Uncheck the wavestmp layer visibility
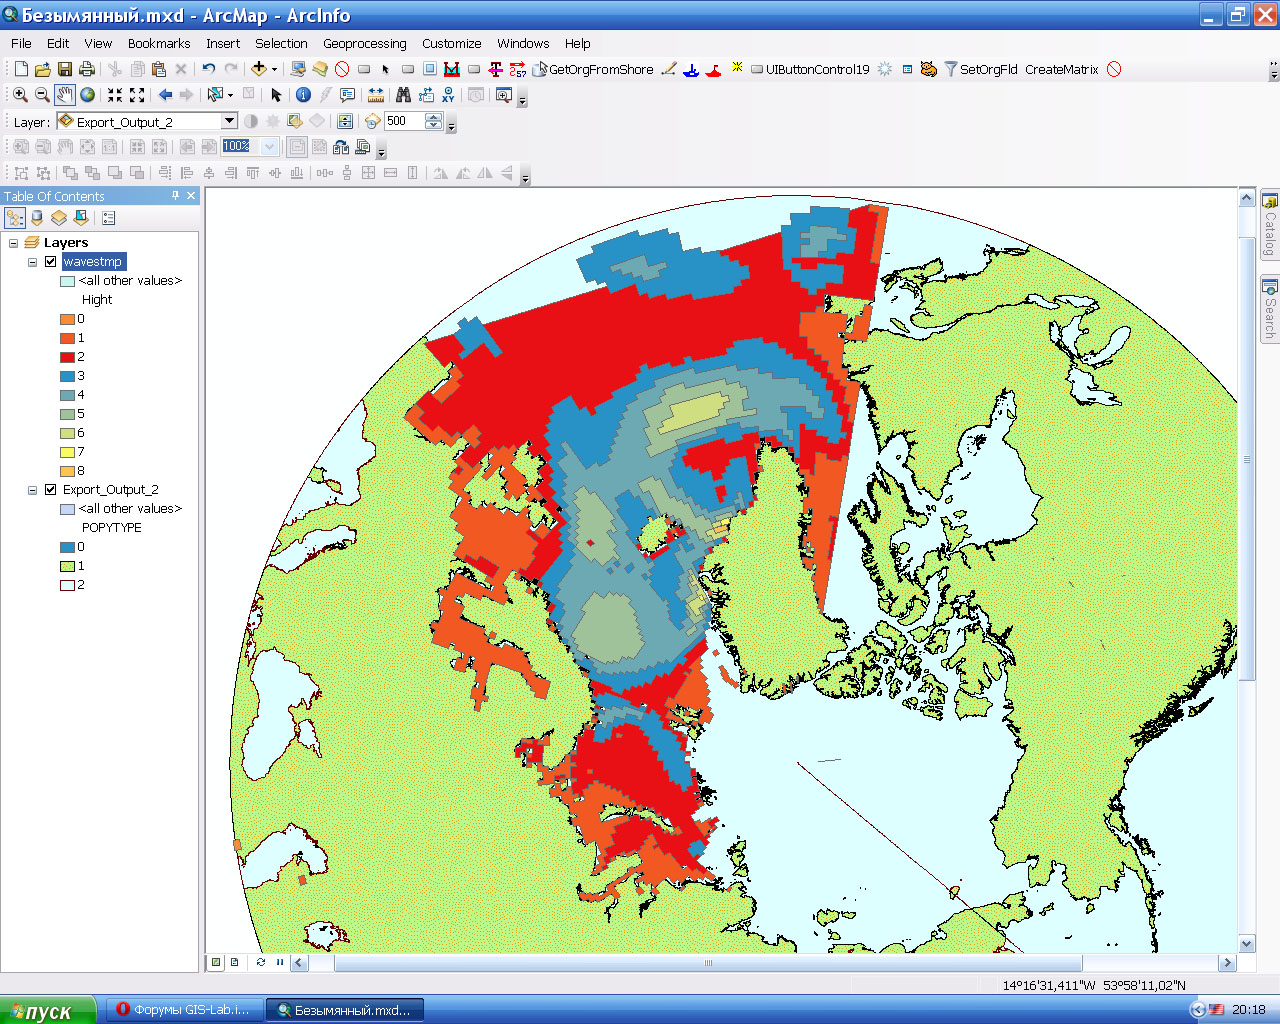 click(x=50, y=262)
